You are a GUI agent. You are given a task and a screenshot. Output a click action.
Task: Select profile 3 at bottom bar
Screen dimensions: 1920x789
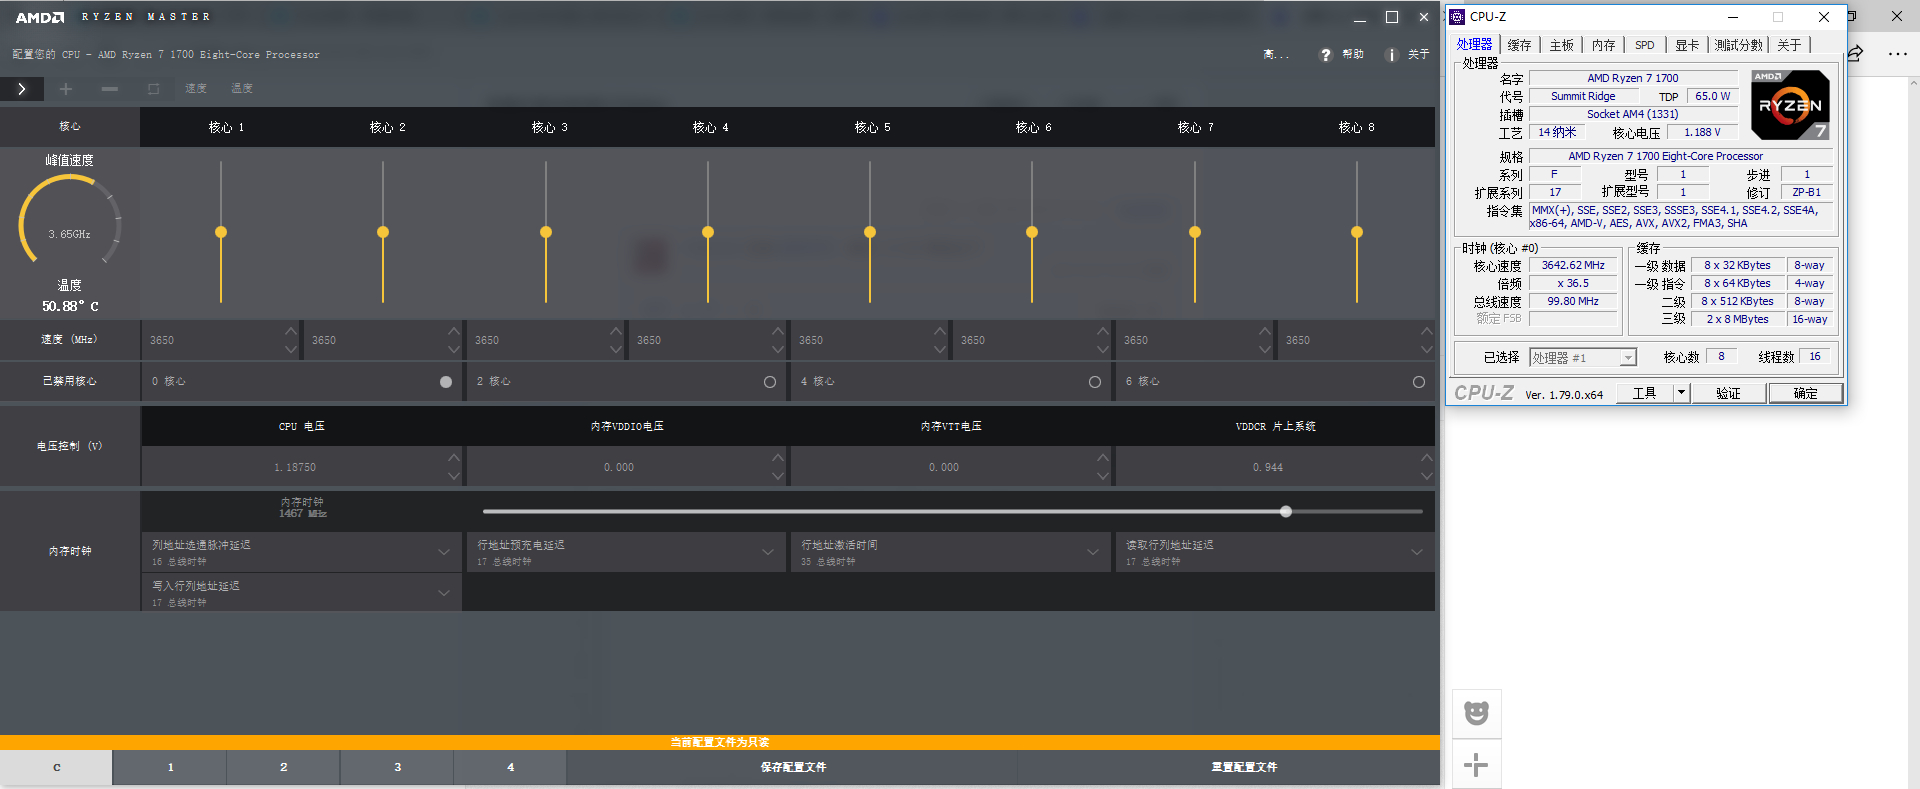coord(397,767)
